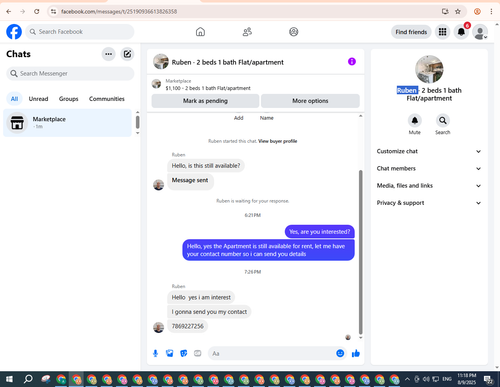
Task: Open Chats options three-dot menu
Action: click(x=109, y=54)
